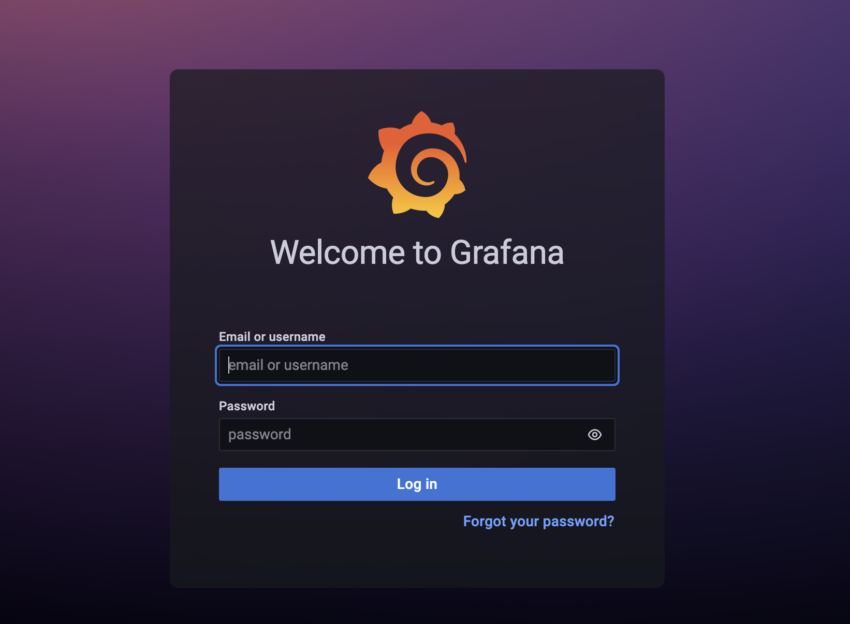The height and width of the screenshot is (624, 850).
Task: Click the Welcome to Grafana heading
Action: 417,252
